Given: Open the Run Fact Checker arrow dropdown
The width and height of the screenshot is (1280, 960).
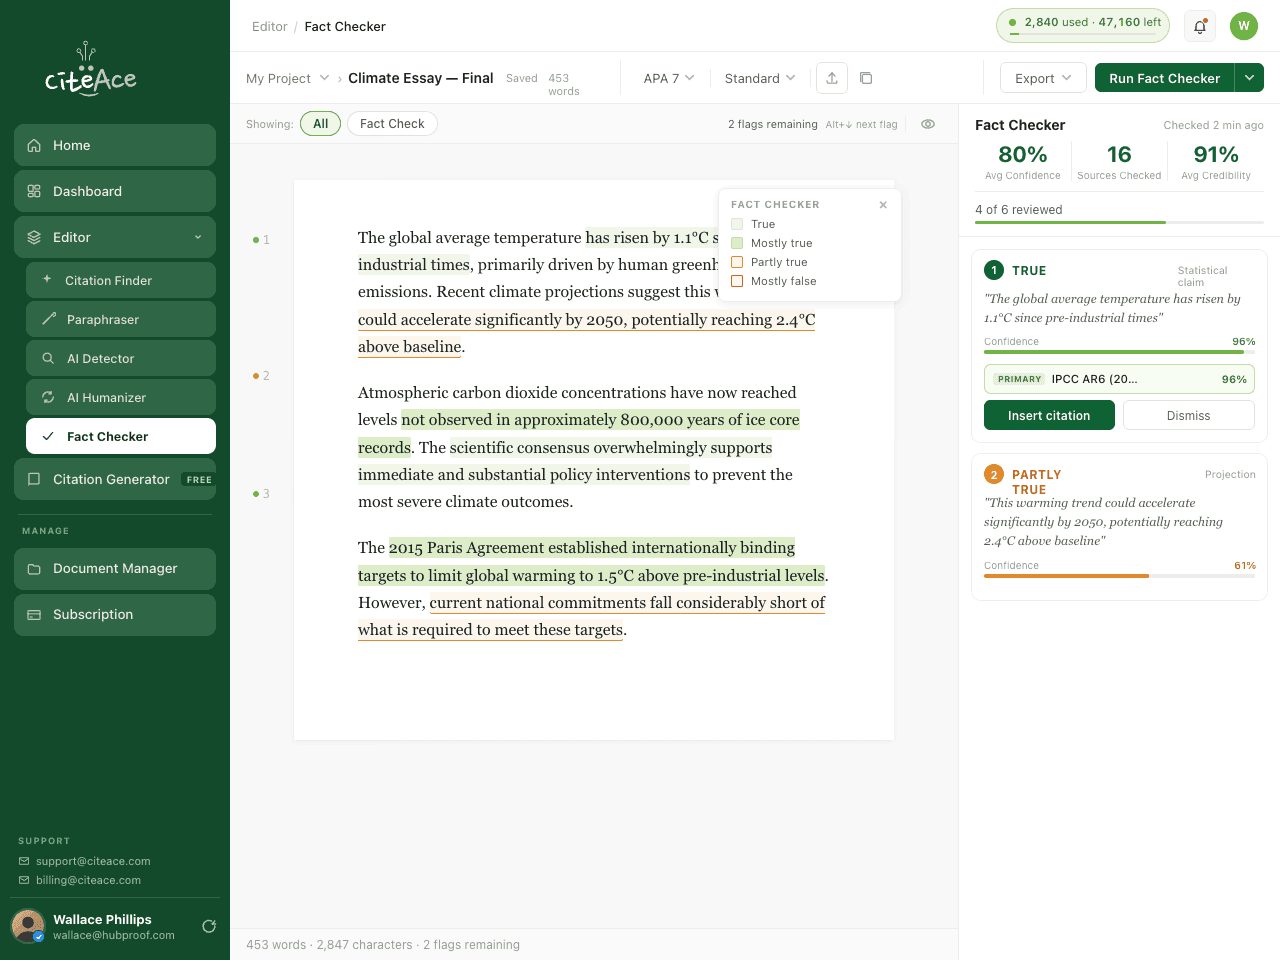Looking at the screenshot, I should (x=1249, y=78).
